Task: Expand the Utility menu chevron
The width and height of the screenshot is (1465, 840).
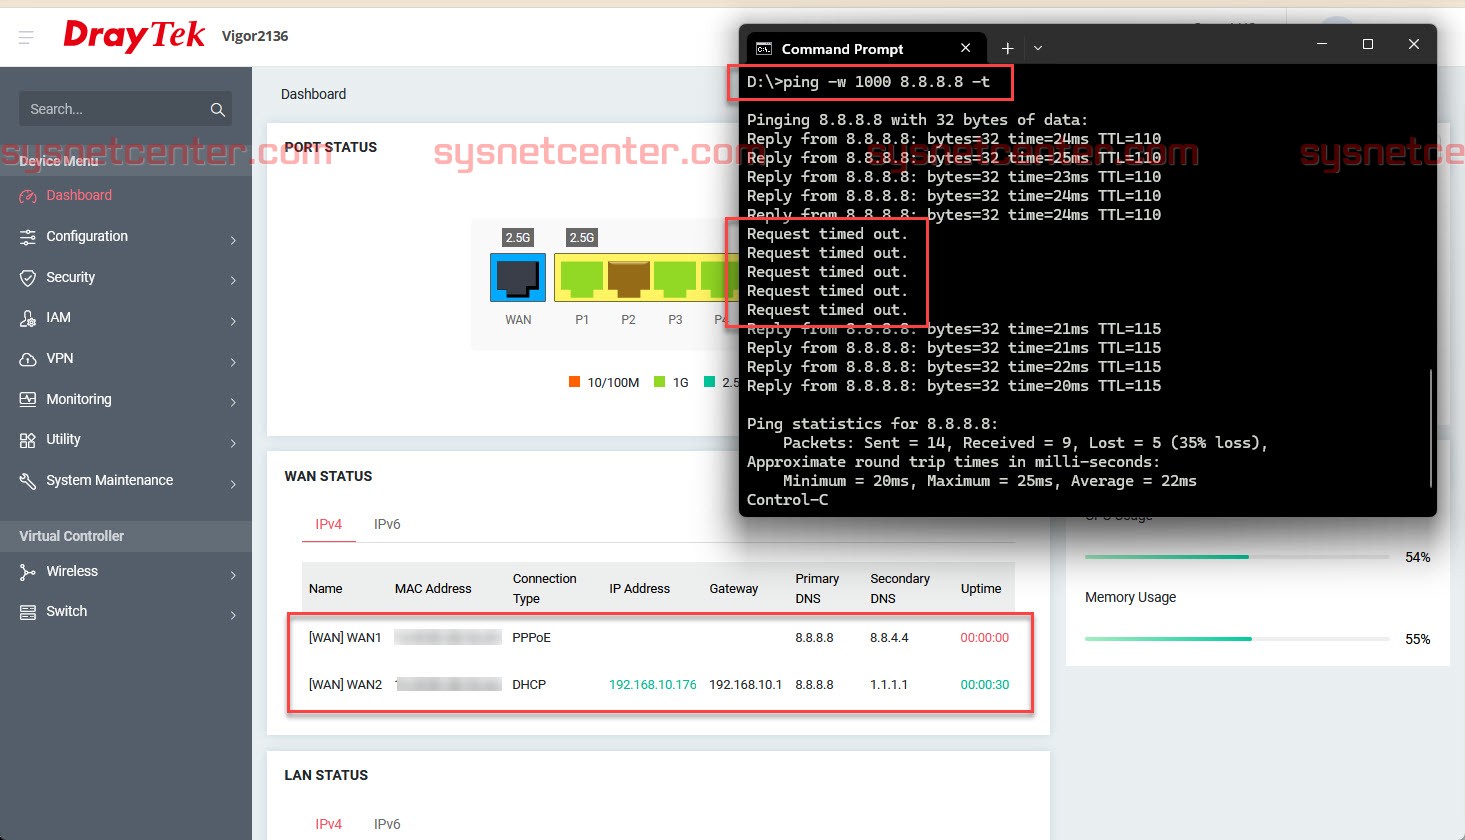Action: tap(233, 443)
